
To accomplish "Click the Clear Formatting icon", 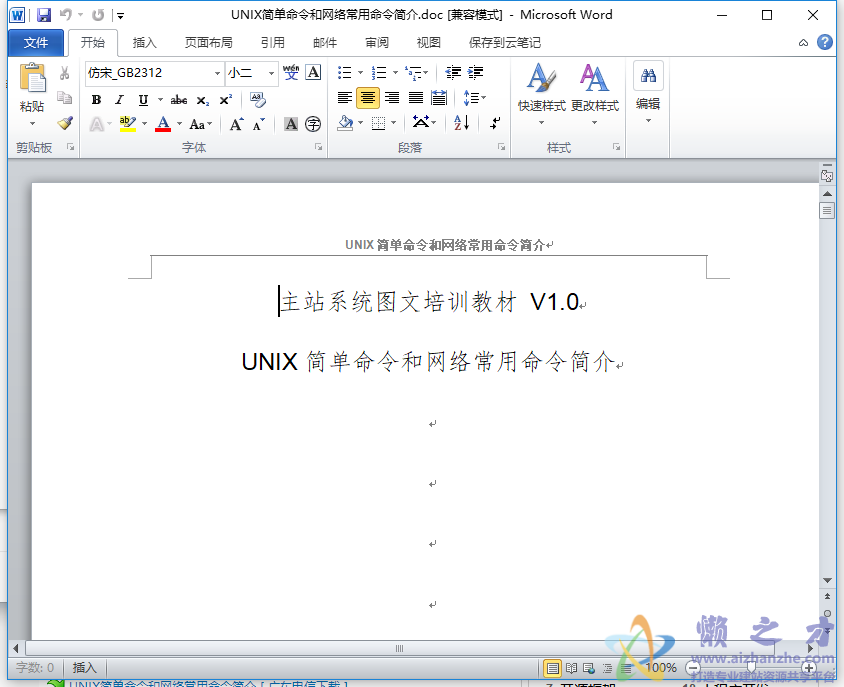I will [x=258, y=100].
